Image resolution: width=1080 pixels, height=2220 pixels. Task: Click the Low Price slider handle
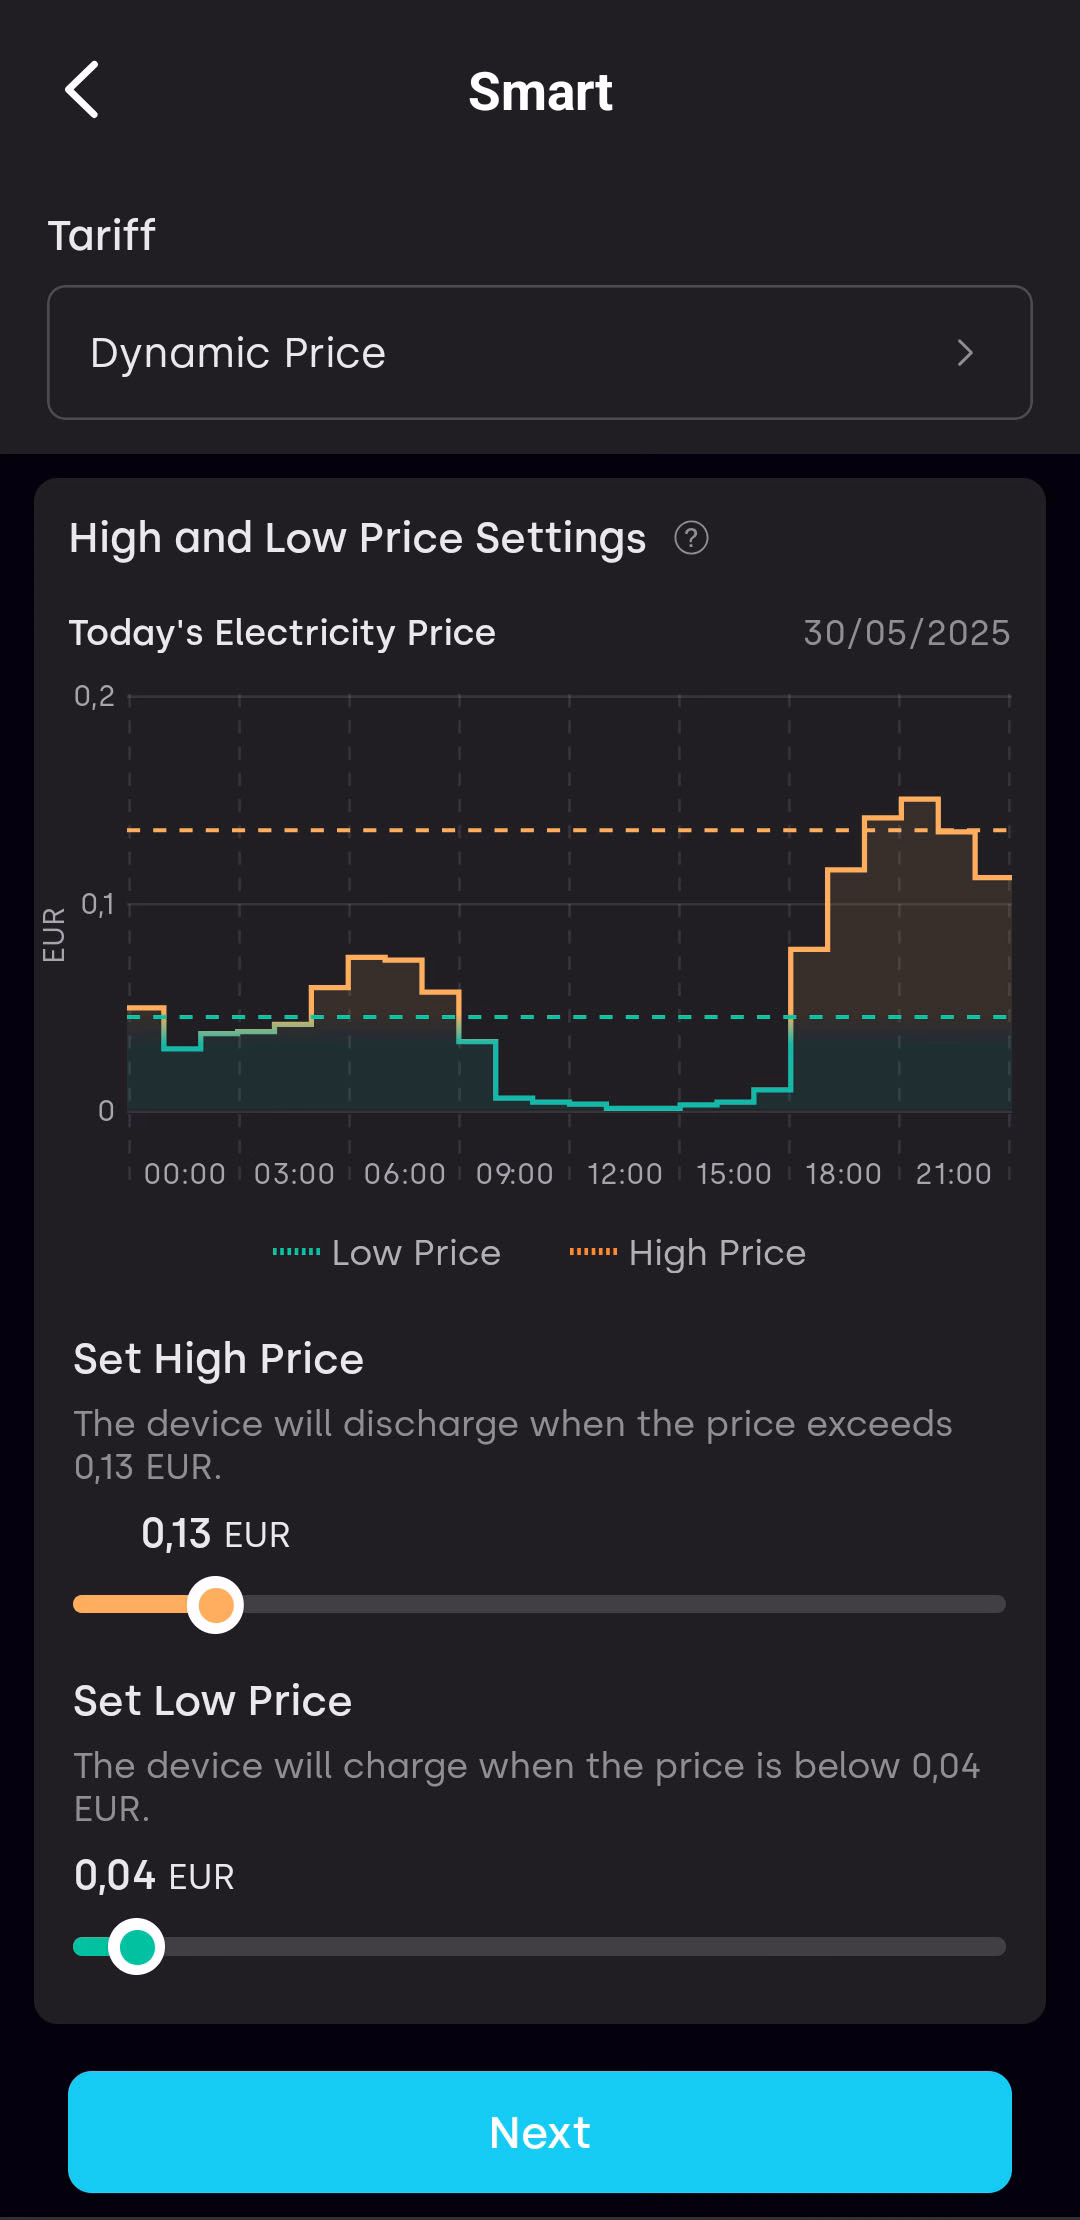pyautogui.click(x=136, y=1946)
